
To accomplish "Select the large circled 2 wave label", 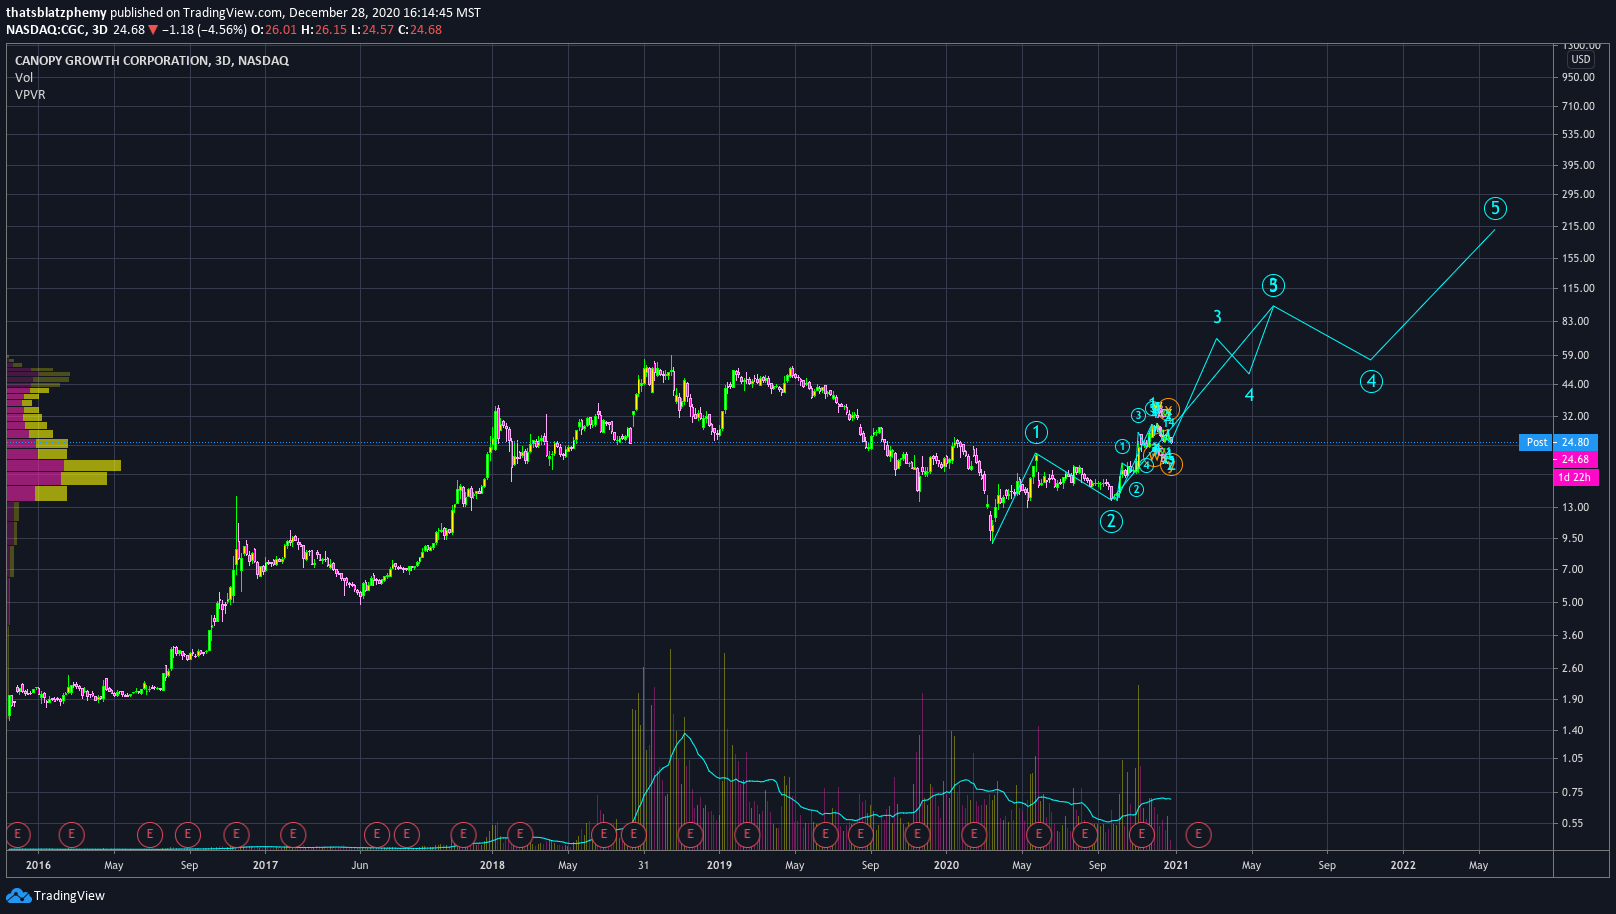I will (1111, 521).
